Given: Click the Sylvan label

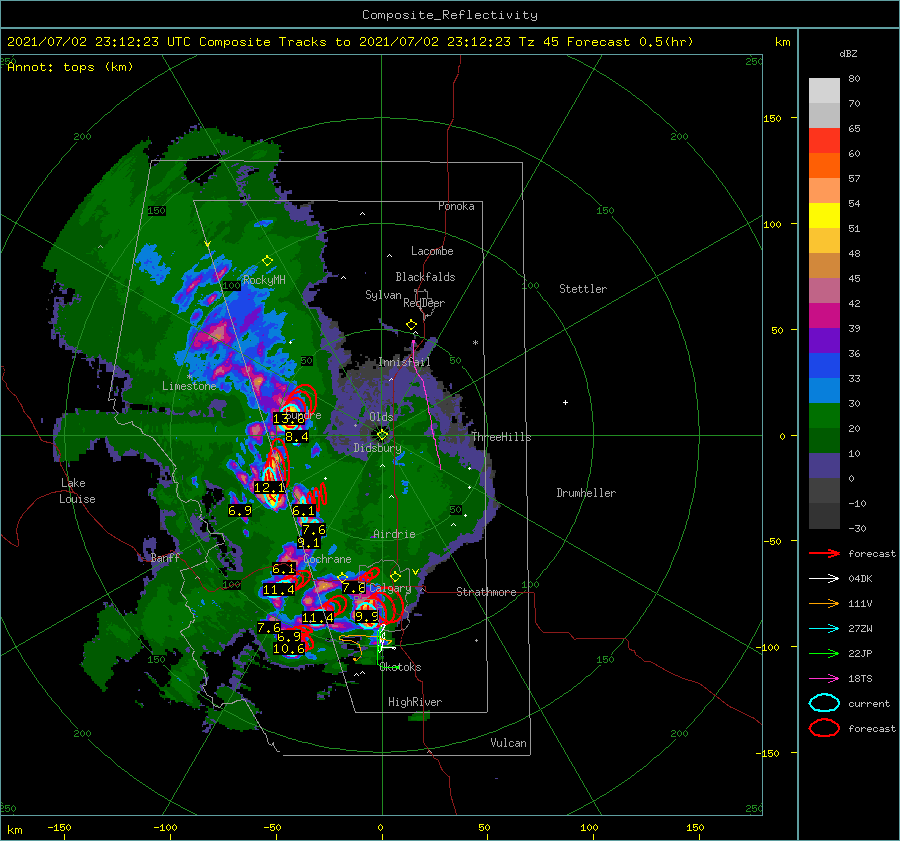Looking at the screenshot, I should click(x=383, y=295).
